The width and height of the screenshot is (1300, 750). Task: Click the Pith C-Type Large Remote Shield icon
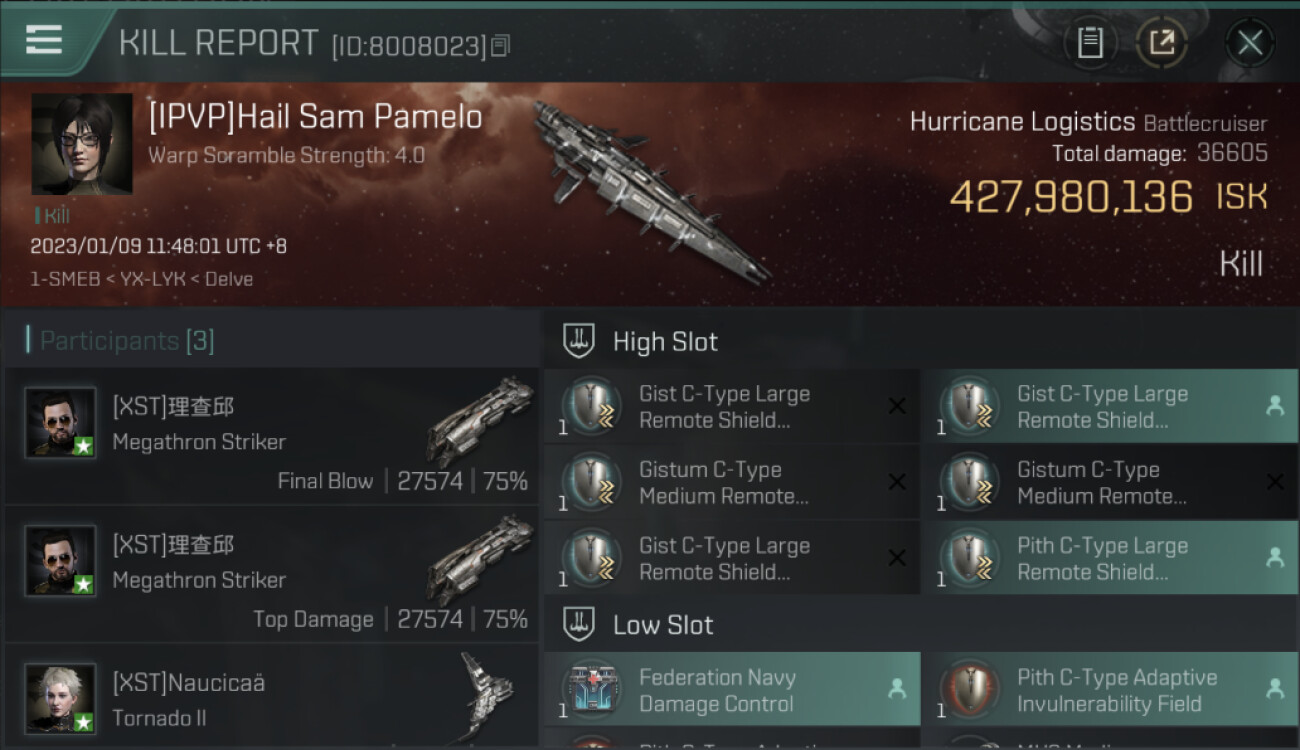(x=970, y=558)
